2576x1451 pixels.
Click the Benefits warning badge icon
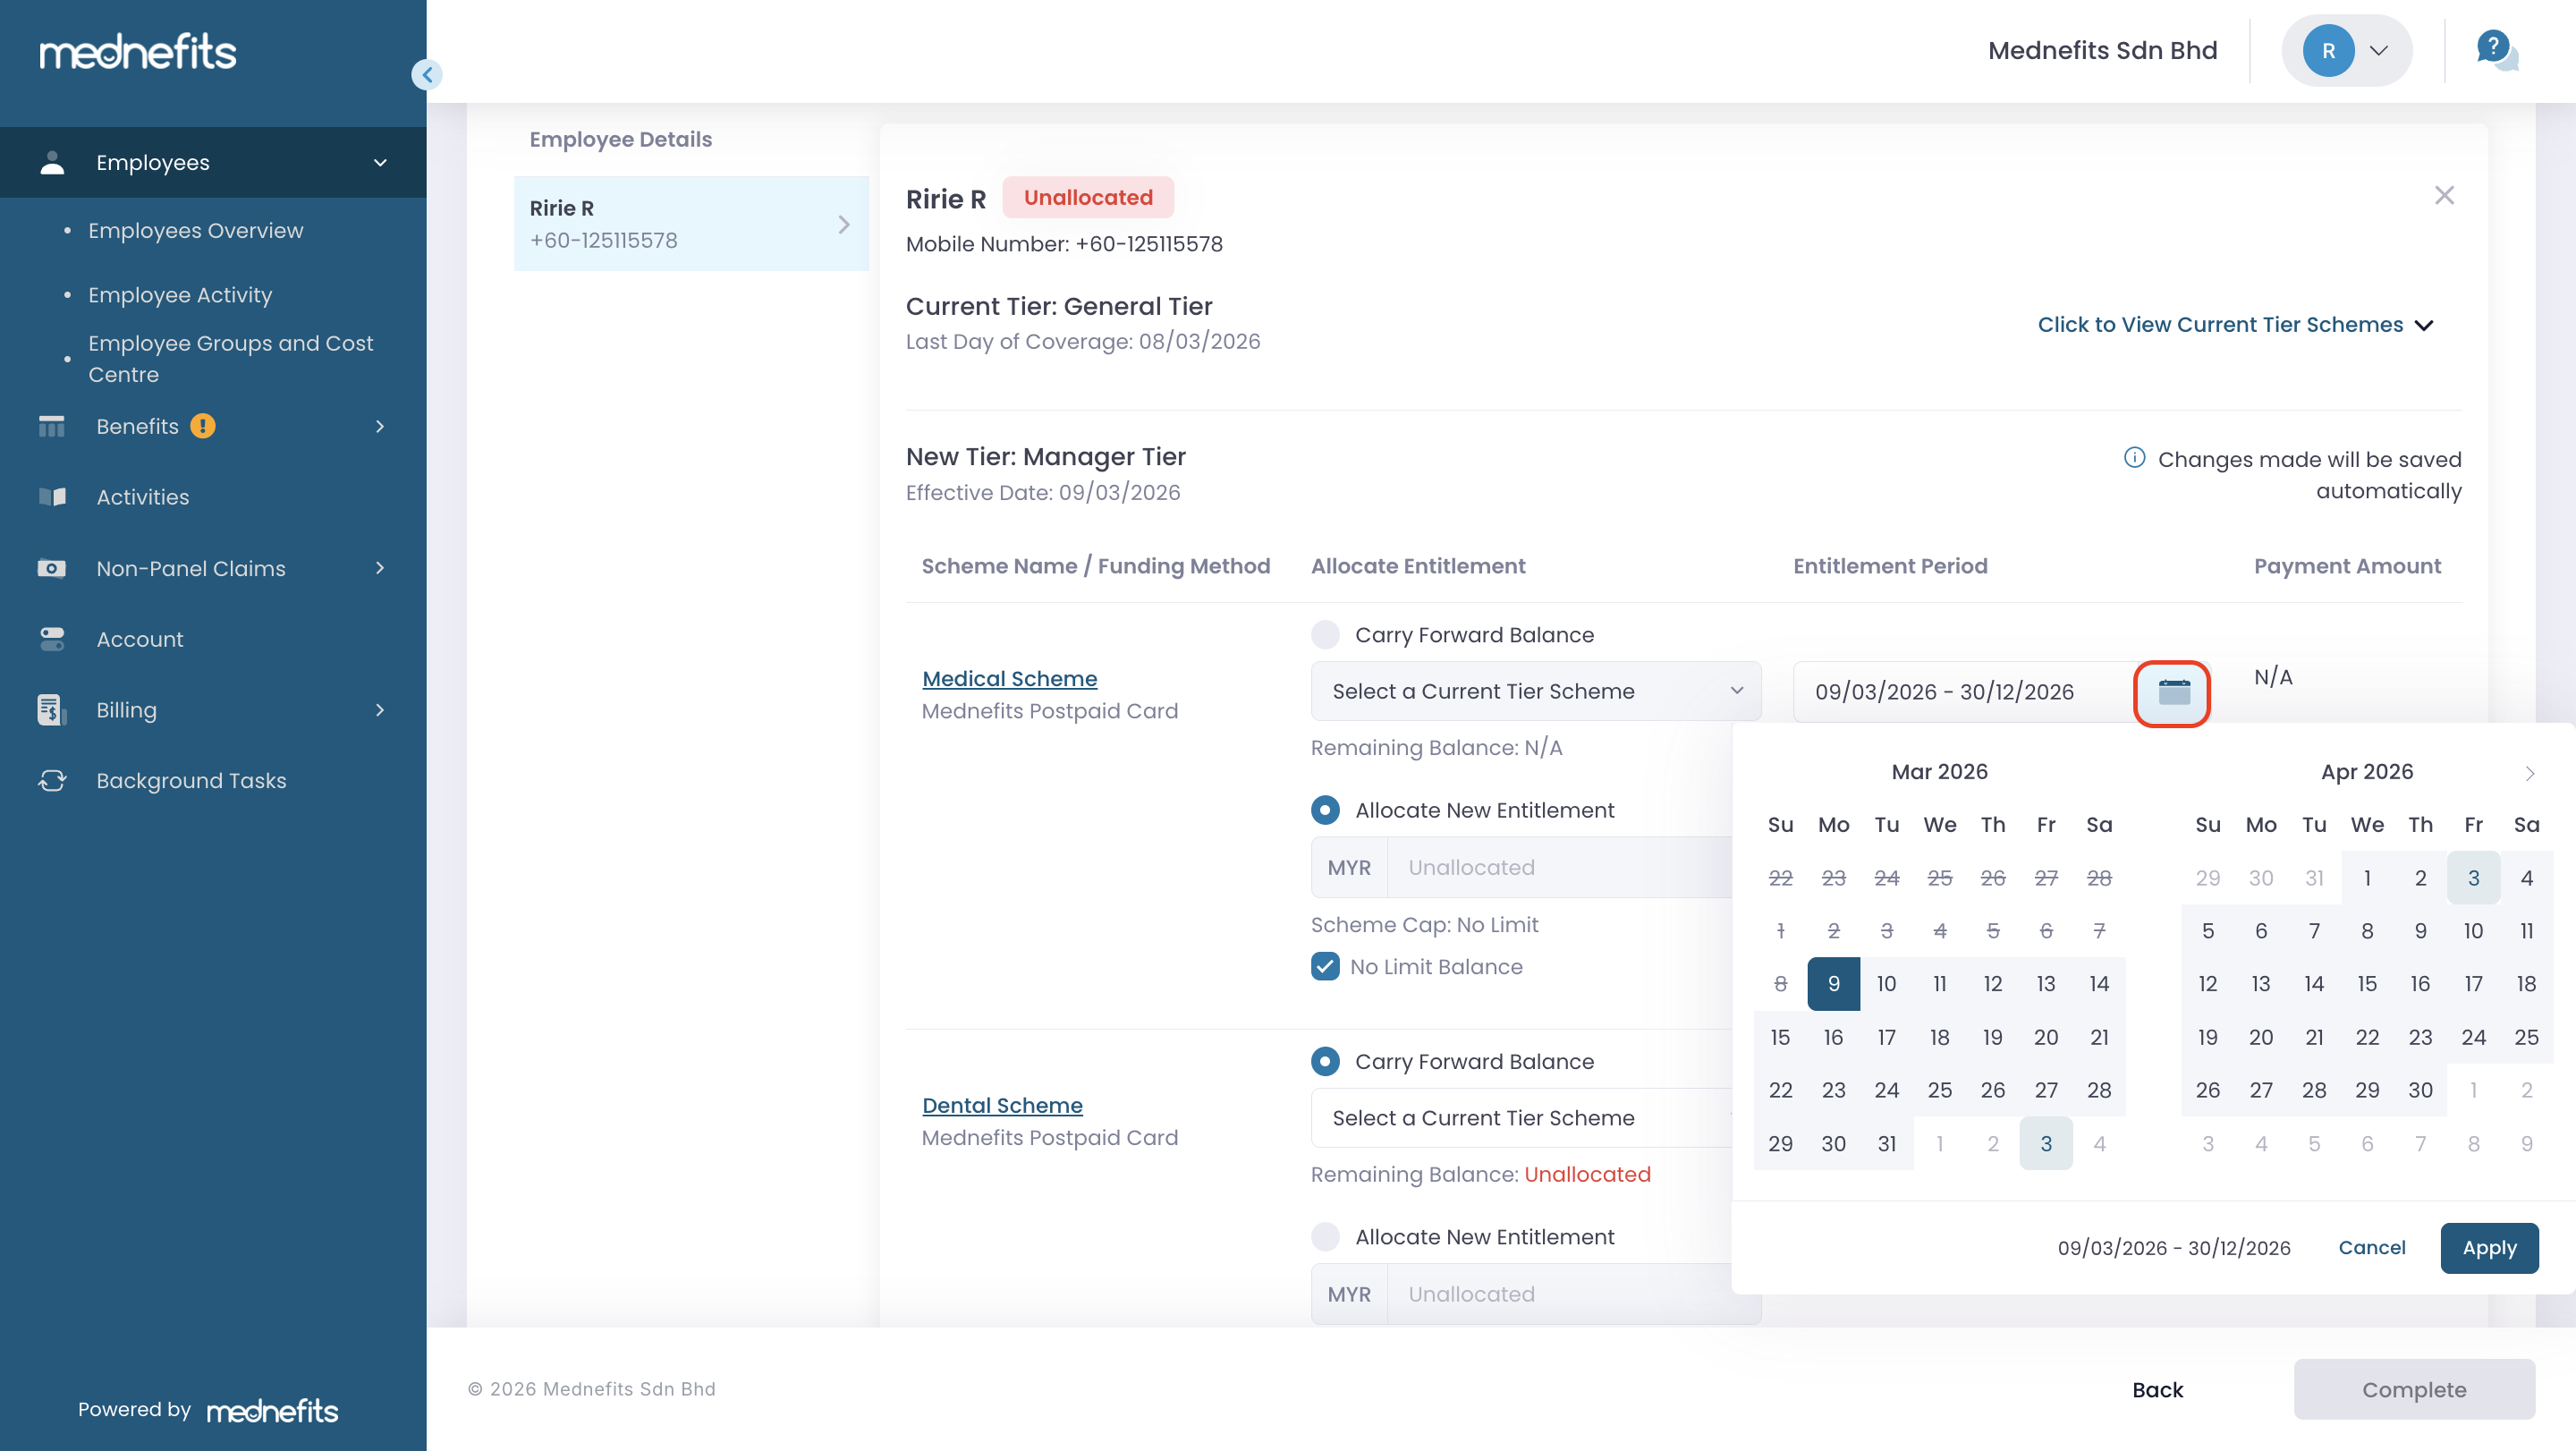[203, 426]
